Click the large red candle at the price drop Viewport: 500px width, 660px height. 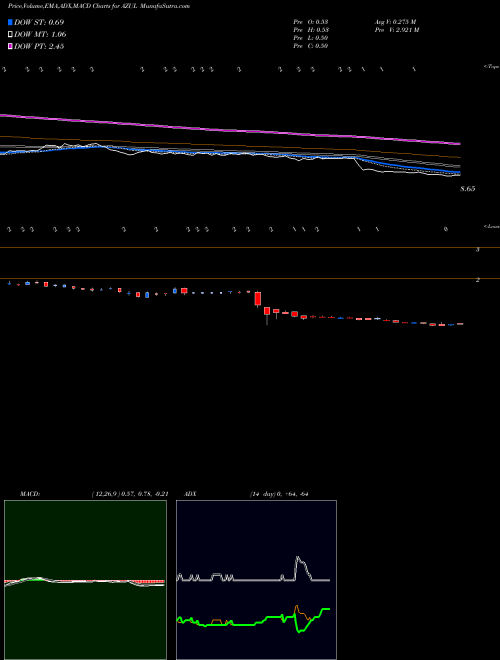tap(258, 299)
